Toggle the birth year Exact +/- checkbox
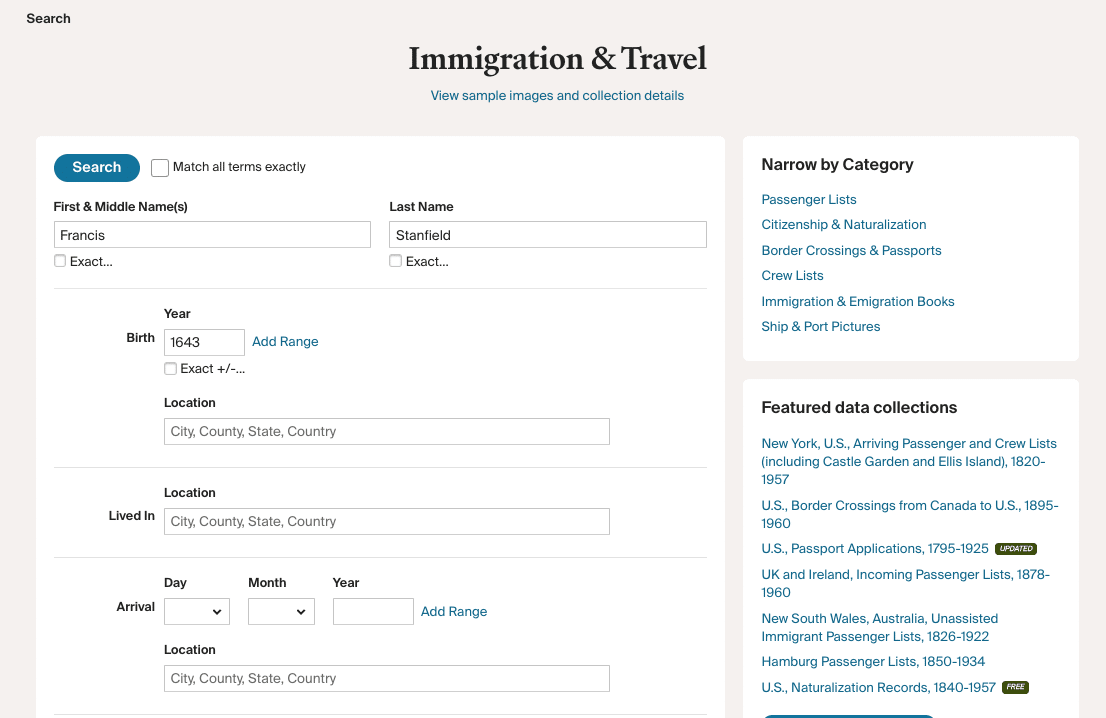The height and width of the screenshot is (718, 1106). pyautogui.click(x=170, y=368)
